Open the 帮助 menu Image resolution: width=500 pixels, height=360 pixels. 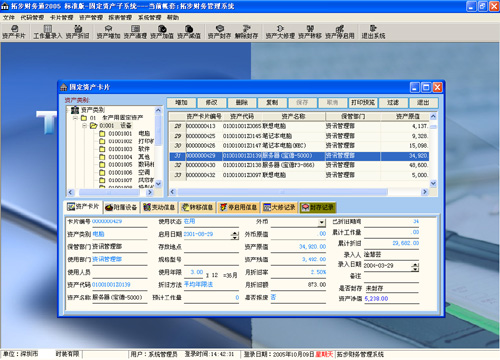point(173,17)
